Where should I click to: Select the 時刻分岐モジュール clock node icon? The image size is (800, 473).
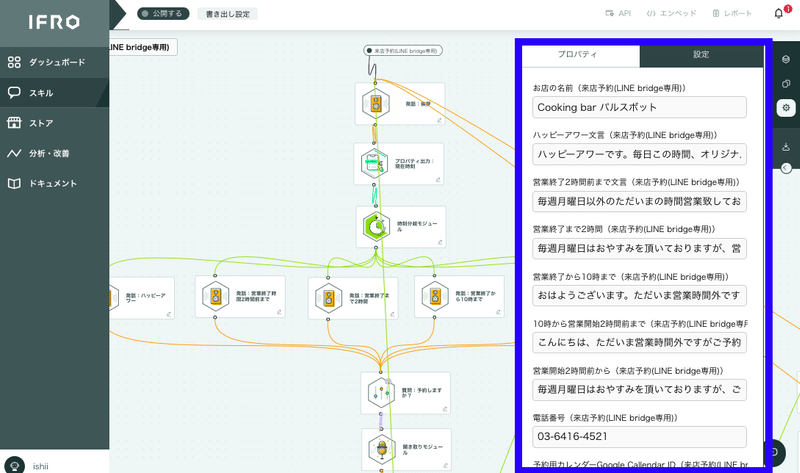click(x=377, y=227)
